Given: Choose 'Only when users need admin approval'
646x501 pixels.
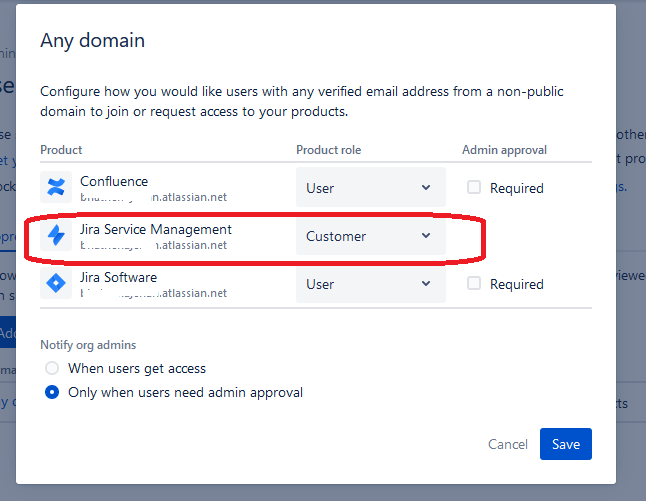Looking at the screenshot, I should 53,392.
